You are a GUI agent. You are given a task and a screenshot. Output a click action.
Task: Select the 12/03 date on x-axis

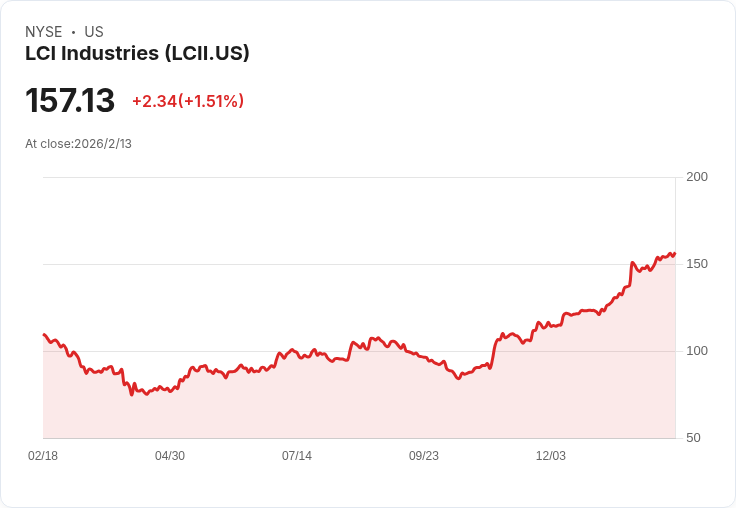click(x=551, y=456)
